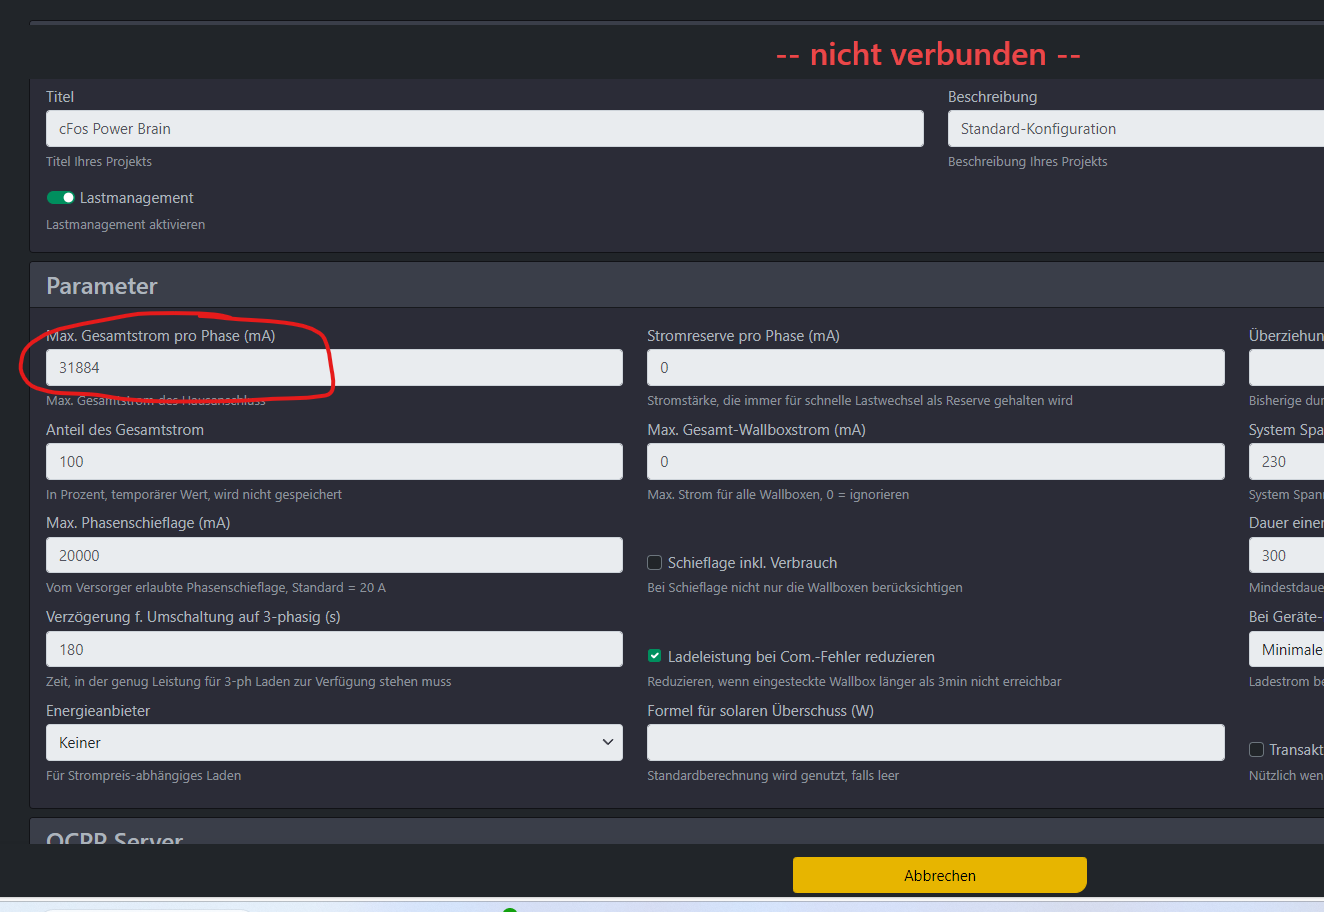The width and height of the screenshot is (1324, 912).
Task: Enable Schieflage inkl. Verbrauch checkbox
Action: pyautogui.click(x=655, y=563)
